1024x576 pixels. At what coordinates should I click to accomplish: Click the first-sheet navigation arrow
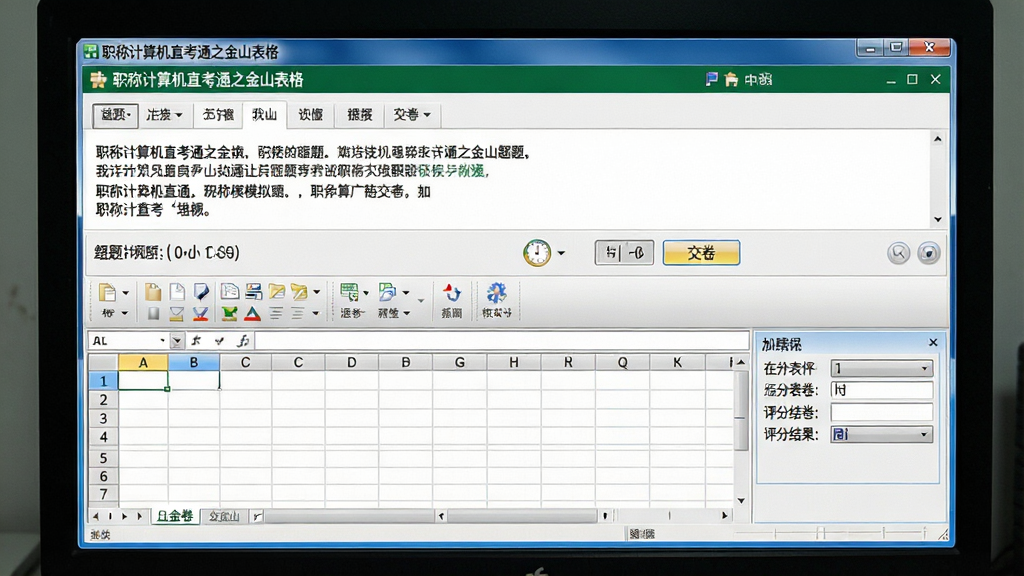pos(95,517)
